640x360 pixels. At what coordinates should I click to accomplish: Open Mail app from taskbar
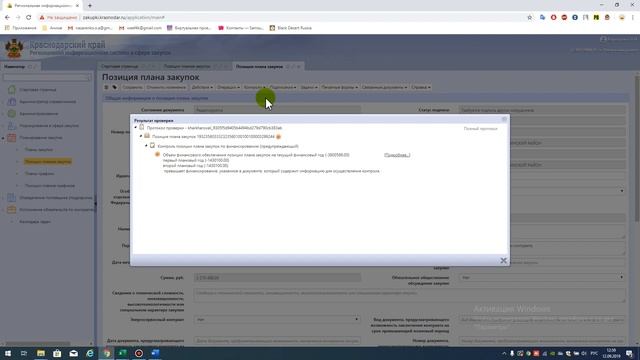pos(73,353)
